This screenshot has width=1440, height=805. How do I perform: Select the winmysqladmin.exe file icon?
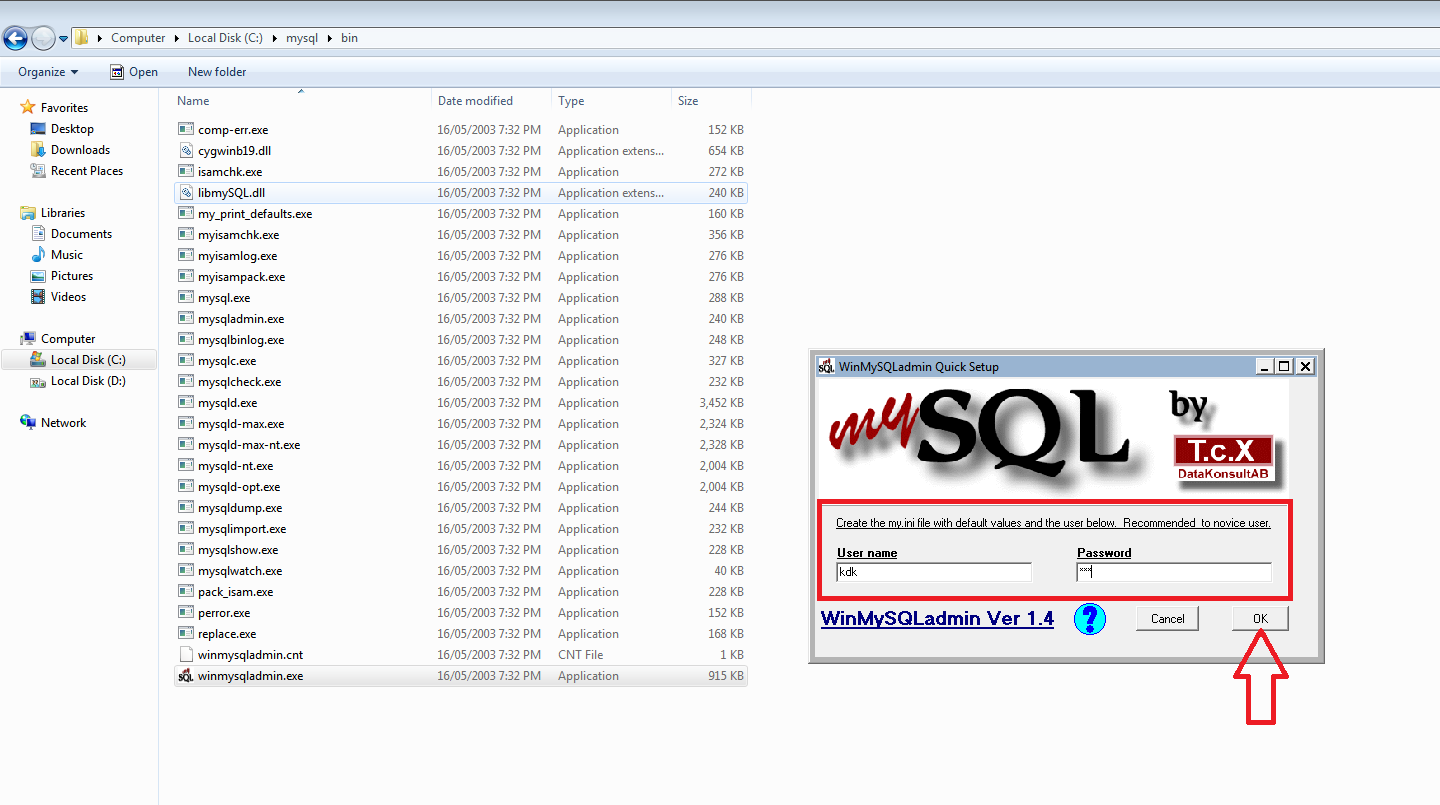(x=185, y=676)
